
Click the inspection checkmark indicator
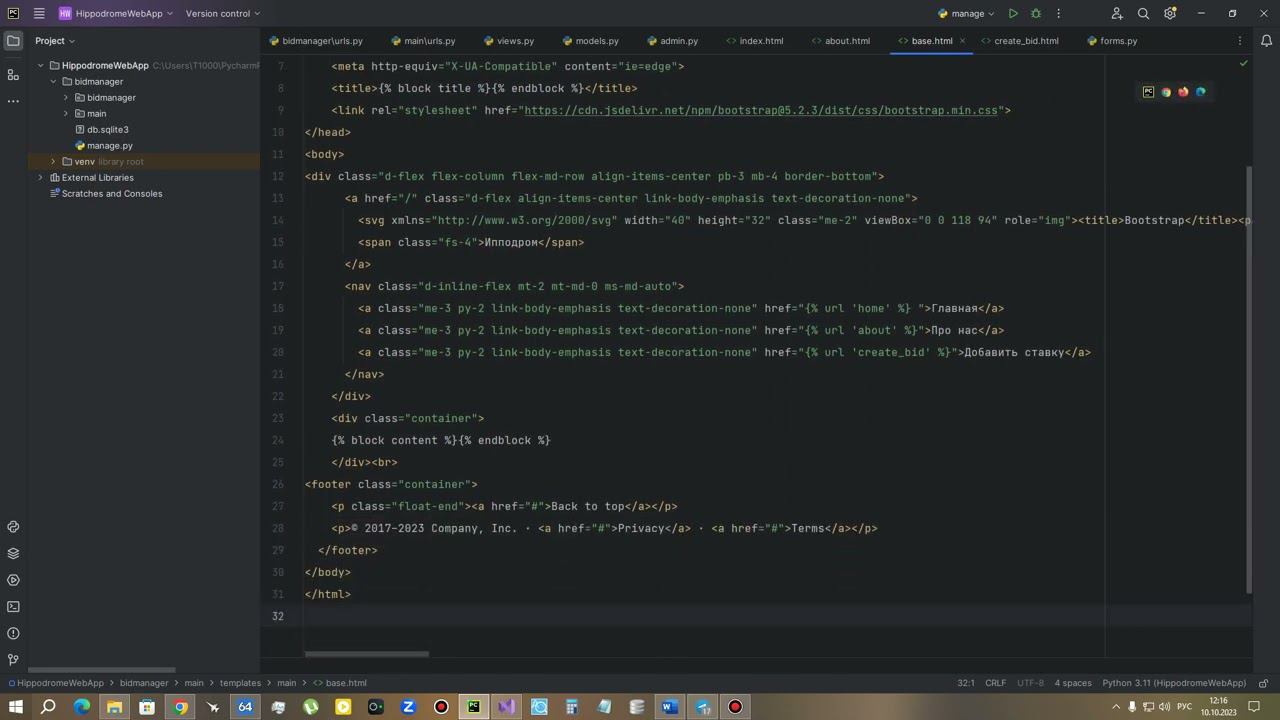[1243, 64]
